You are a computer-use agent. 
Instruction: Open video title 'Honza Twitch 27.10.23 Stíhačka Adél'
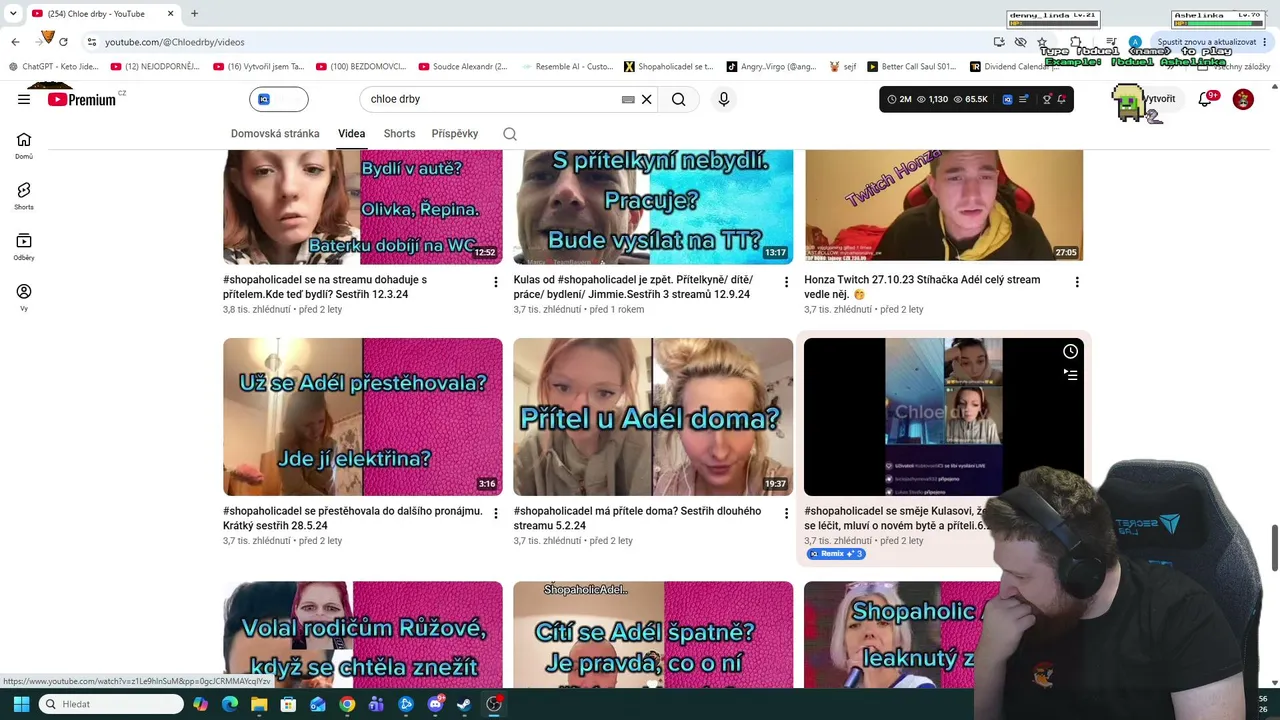[x=922, y=287]
